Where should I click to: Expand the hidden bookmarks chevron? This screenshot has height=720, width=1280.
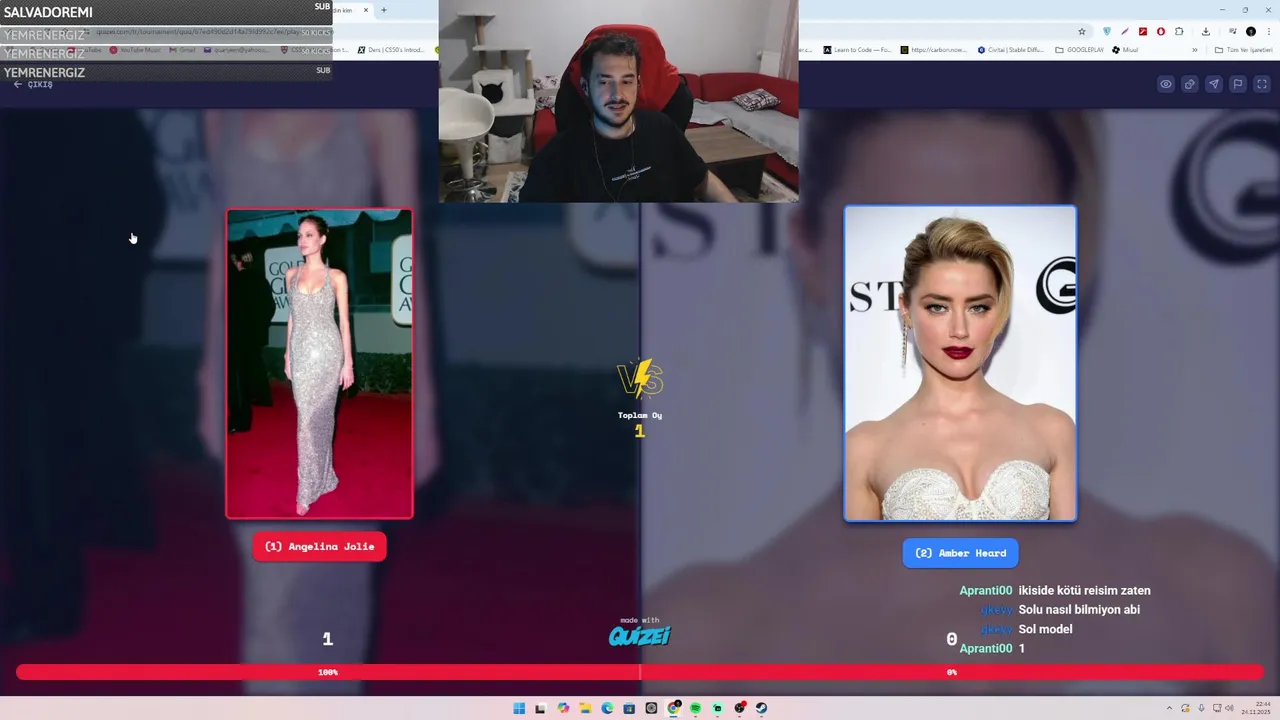[x=1195, y=50]
